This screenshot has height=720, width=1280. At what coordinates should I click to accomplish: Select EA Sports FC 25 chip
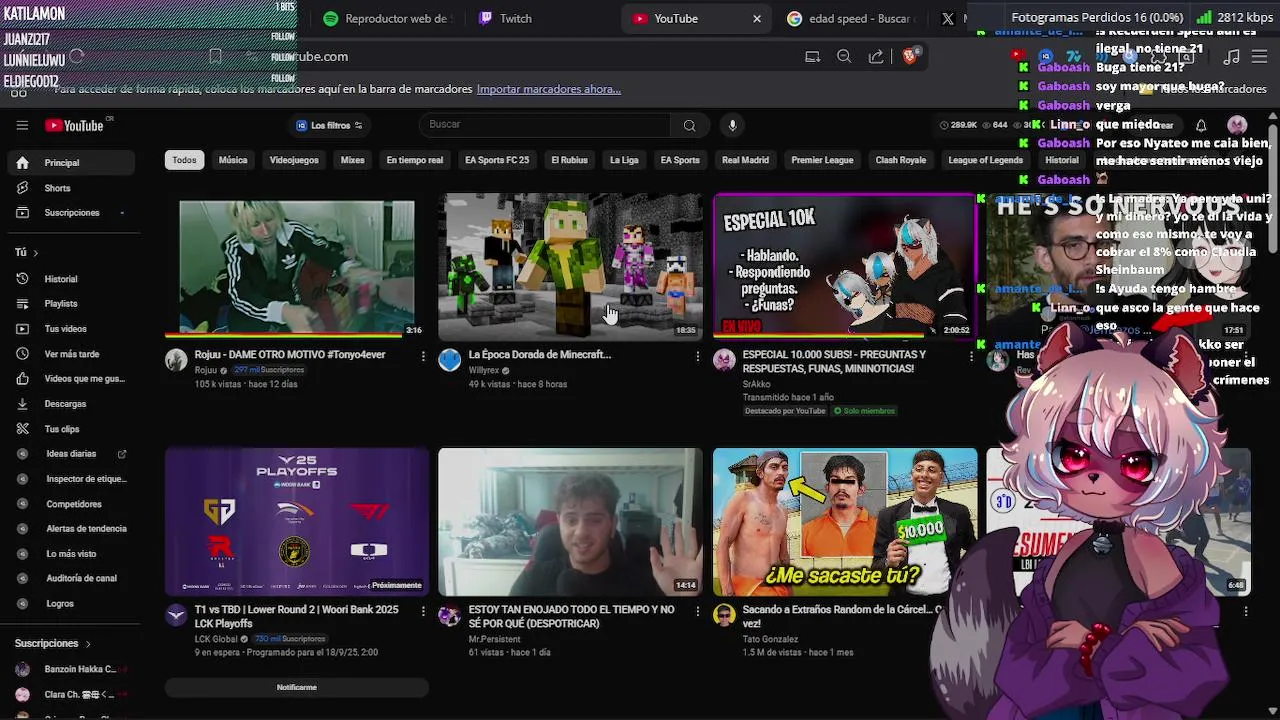[x=497, y=160]
